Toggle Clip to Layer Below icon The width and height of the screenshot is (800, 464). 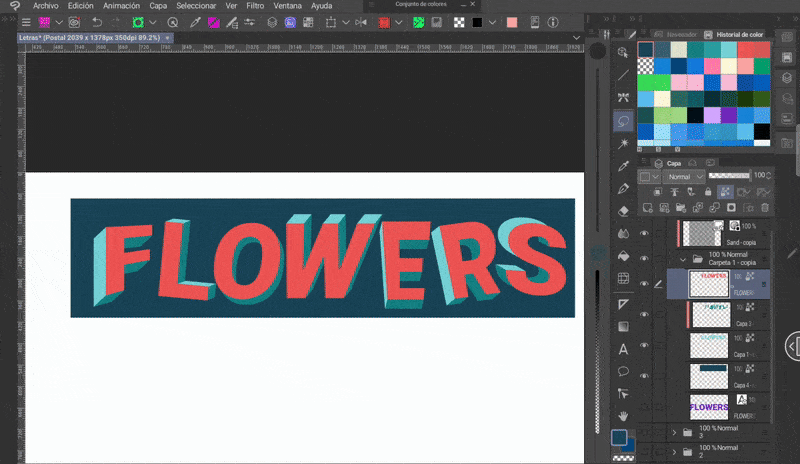click(658, 192)
